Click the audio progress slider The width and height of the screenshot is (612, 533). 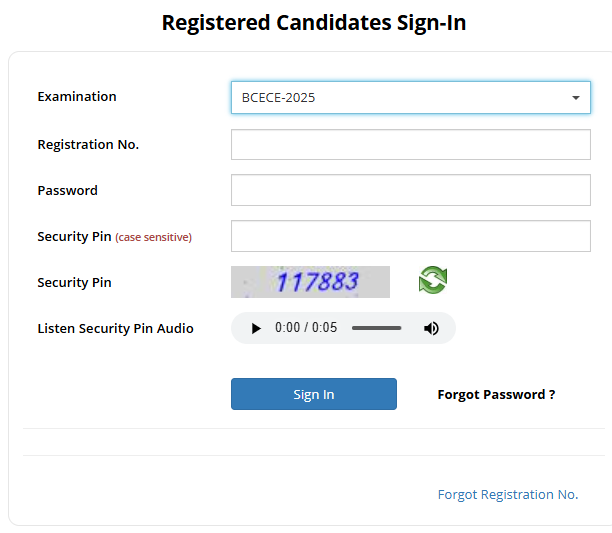pyautogui.click(x=376, y=328)
